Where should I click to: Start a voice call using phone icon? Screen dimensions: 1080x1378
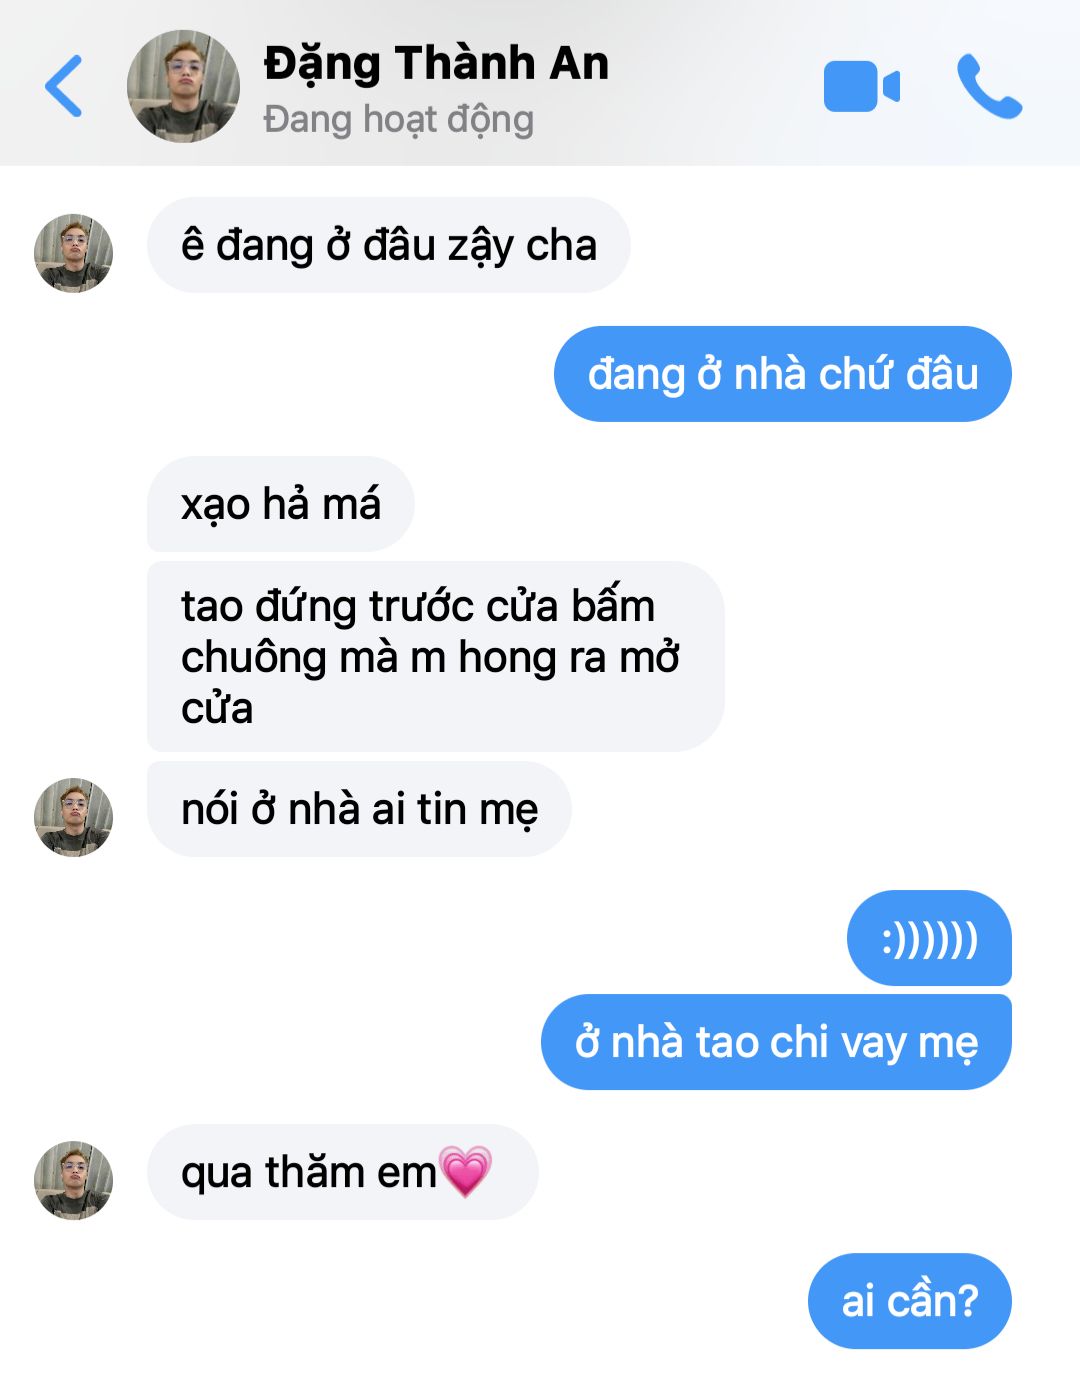[x=989, y=86]
